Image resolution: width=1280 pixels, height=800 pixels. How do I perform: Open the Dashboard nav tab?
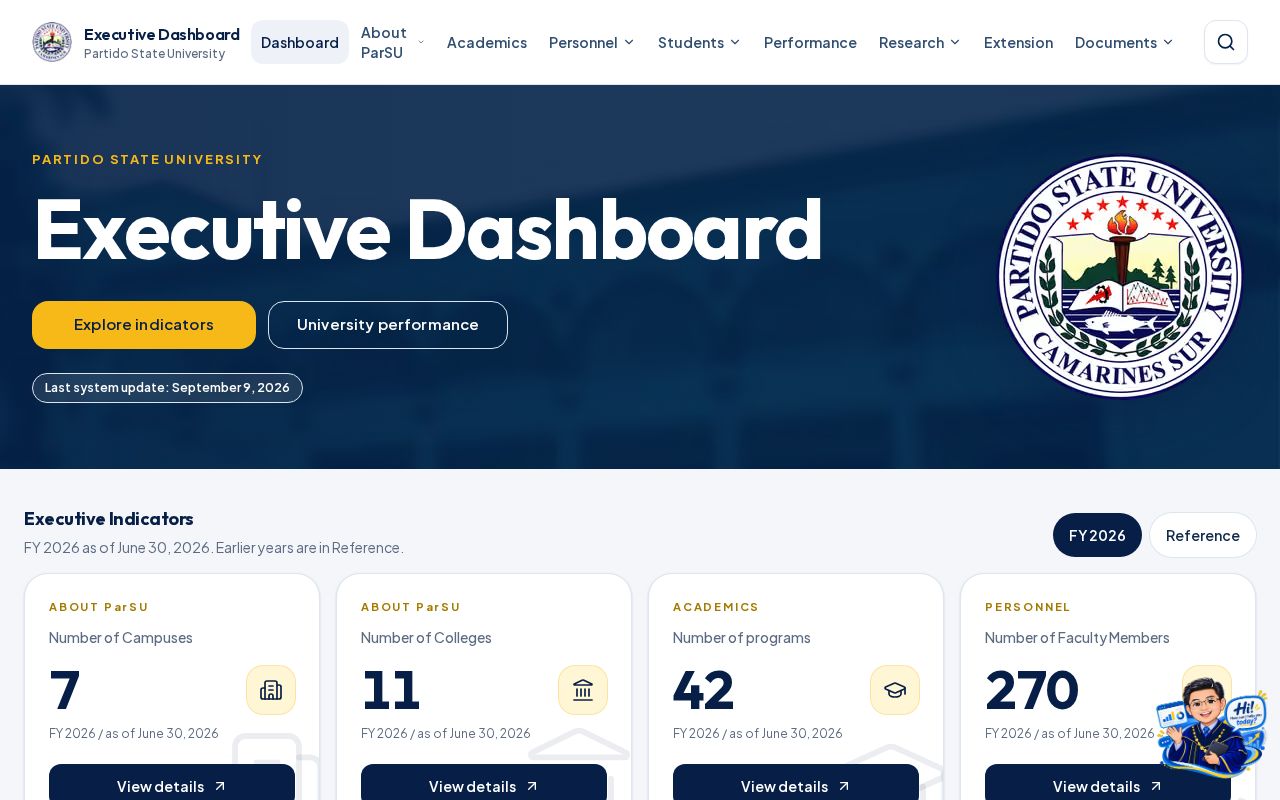pos(300,42)
